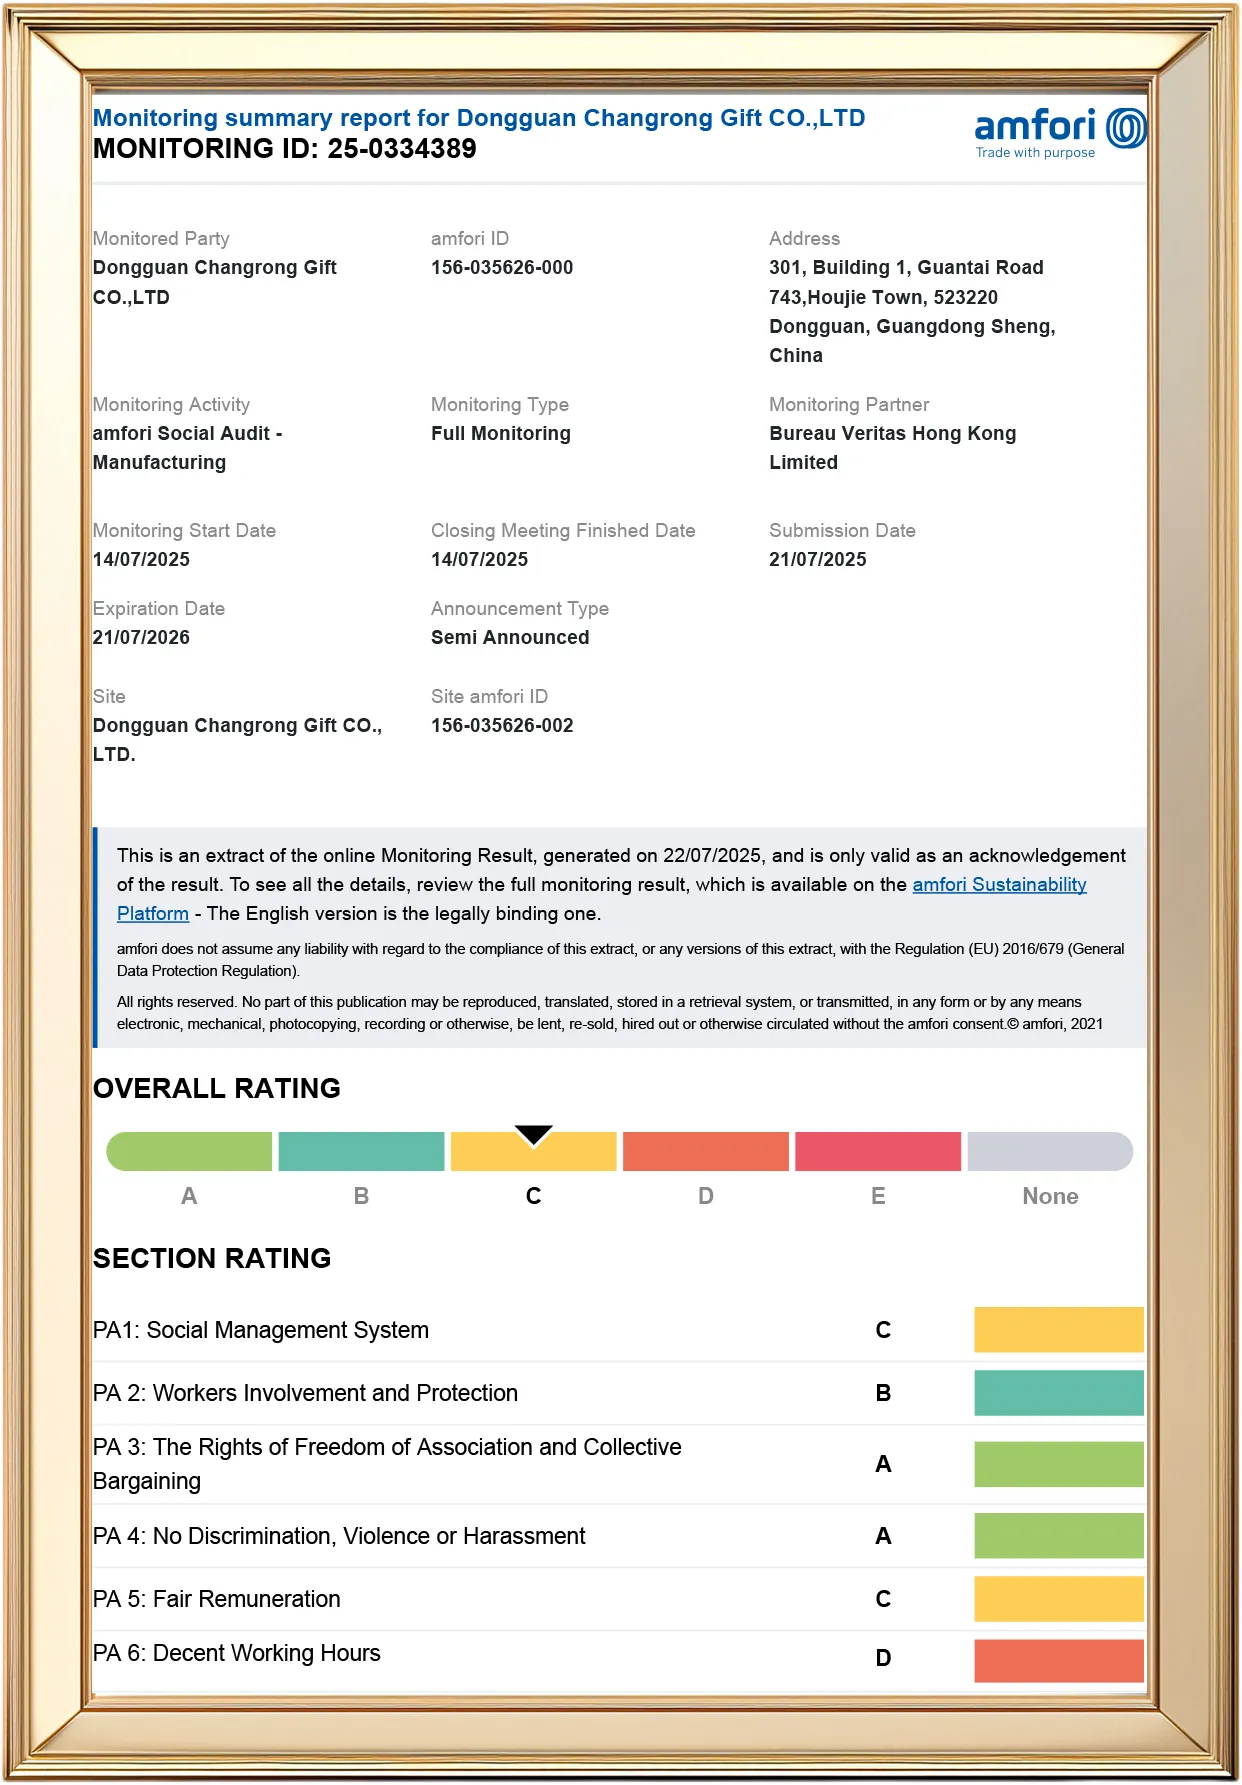
Task: Click the orange D overall rating segment
Action: [705, 1152]
